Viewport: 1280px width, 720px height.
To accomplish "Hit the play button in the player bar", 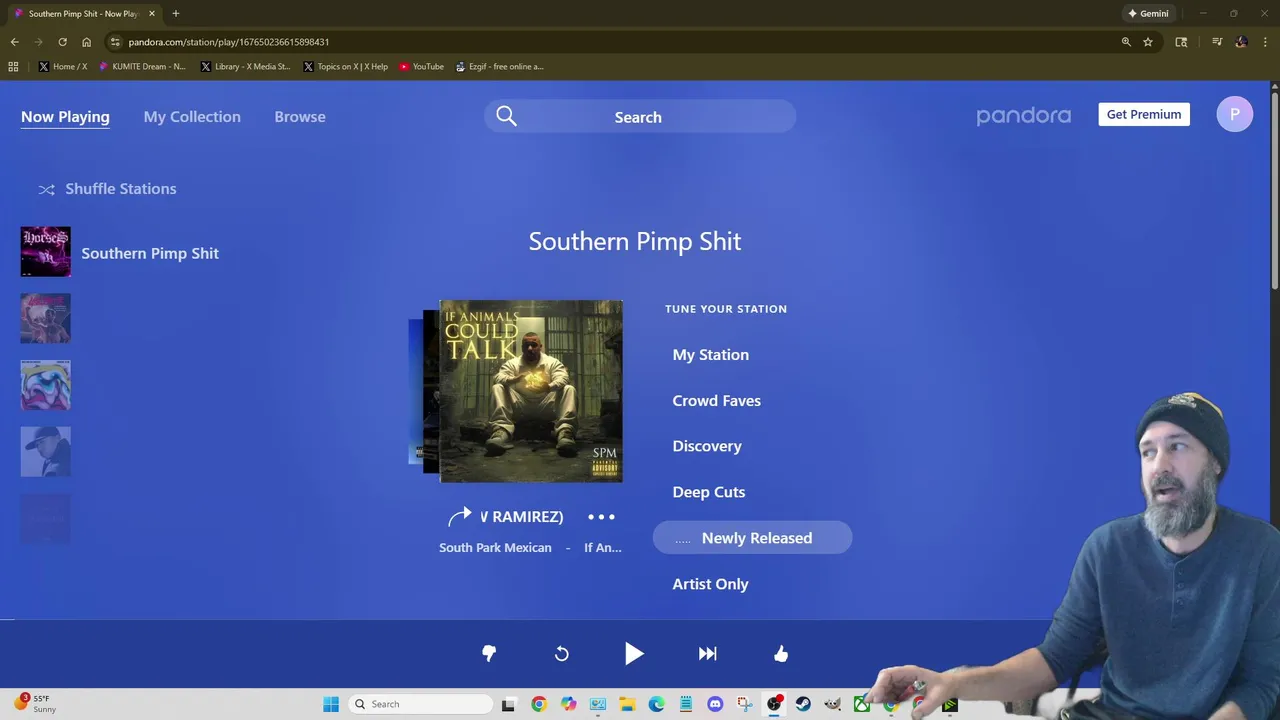I will pos(634,654).
